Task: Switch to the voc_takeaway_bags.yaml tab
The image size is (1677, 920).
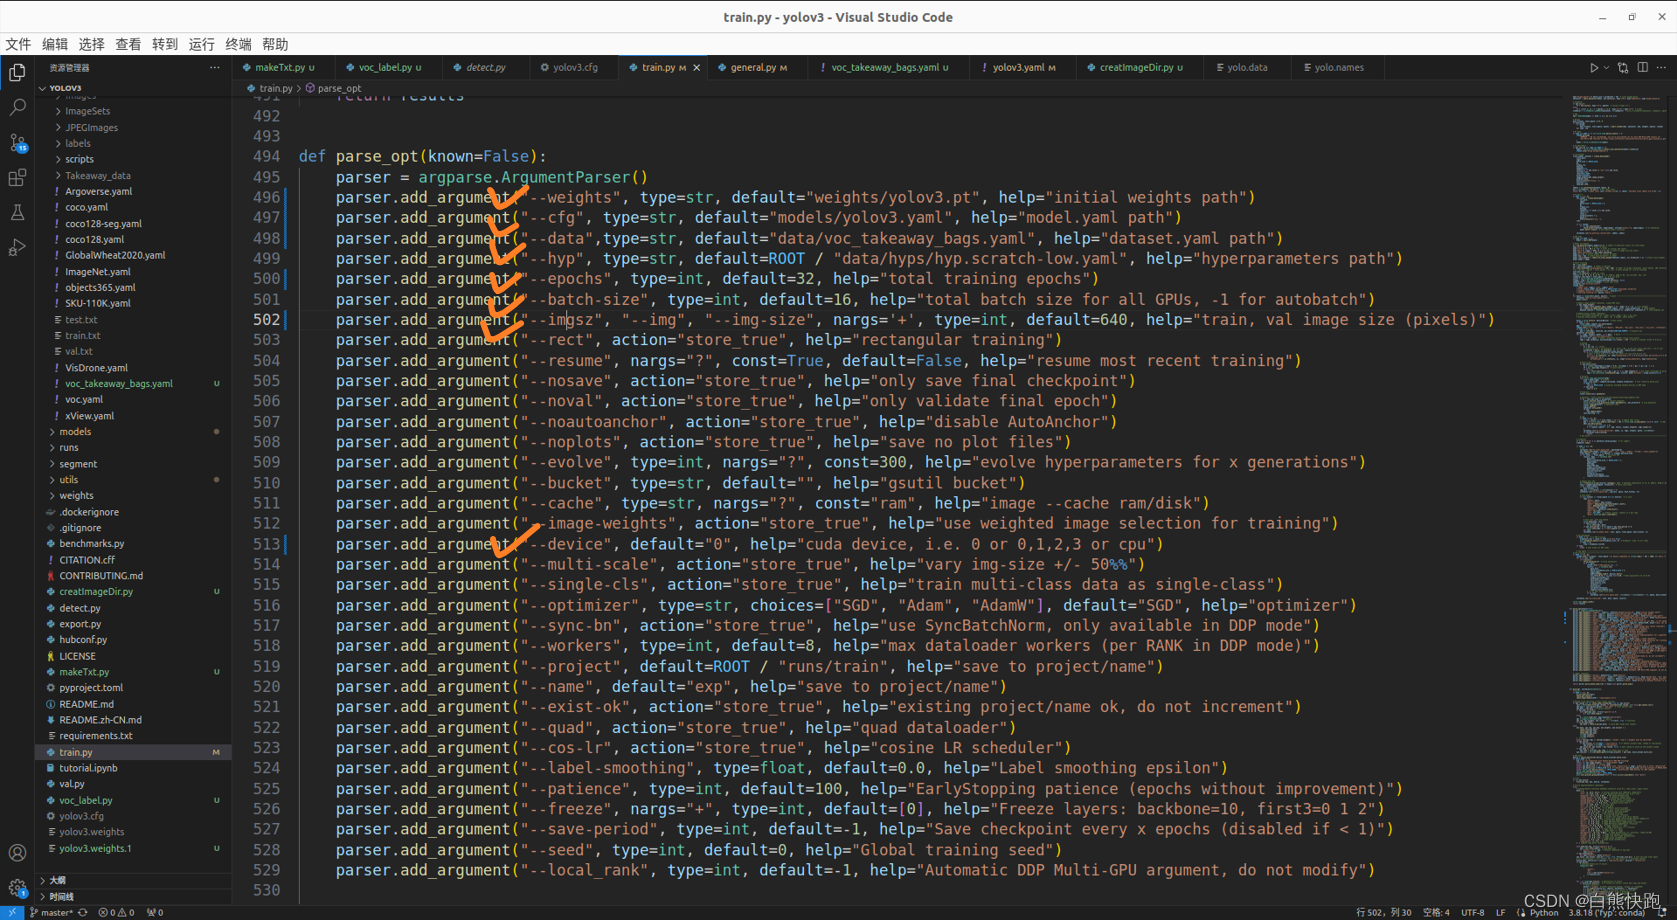Action: [x=886, y=68]
